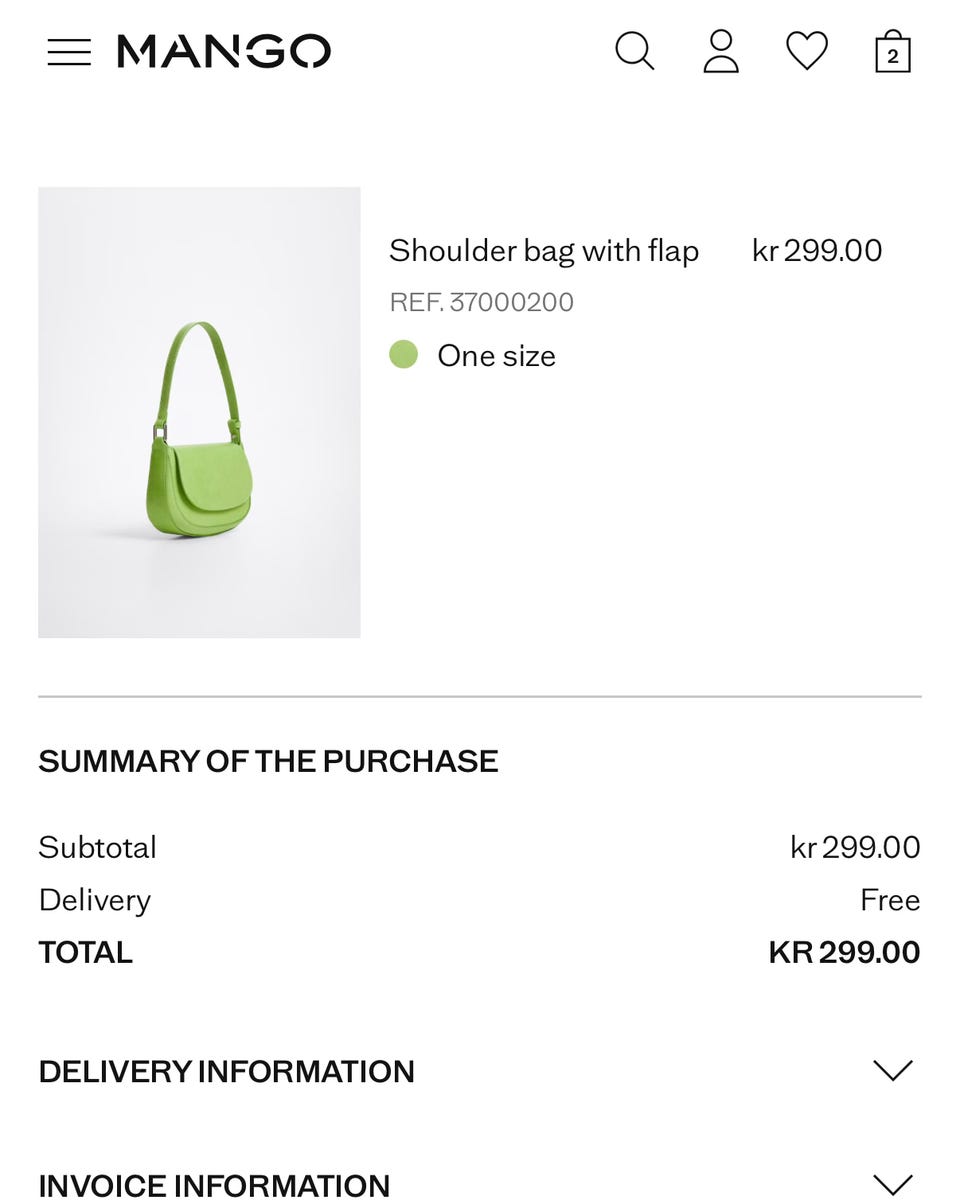
Task: Click the product price kr 299.00 beside the name
Action: (x=817, y=250)
